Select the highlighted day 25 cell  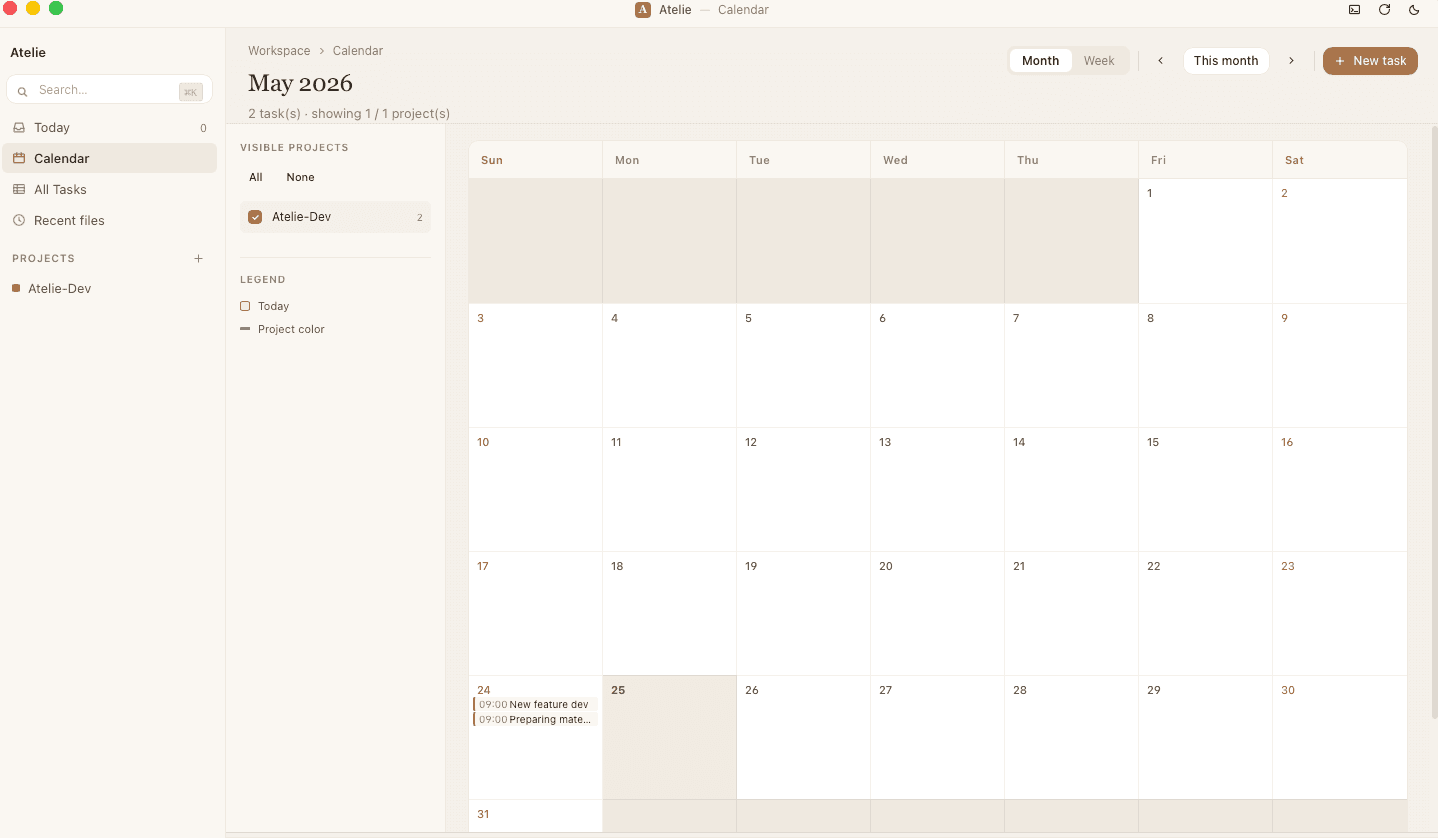(670, 738)
